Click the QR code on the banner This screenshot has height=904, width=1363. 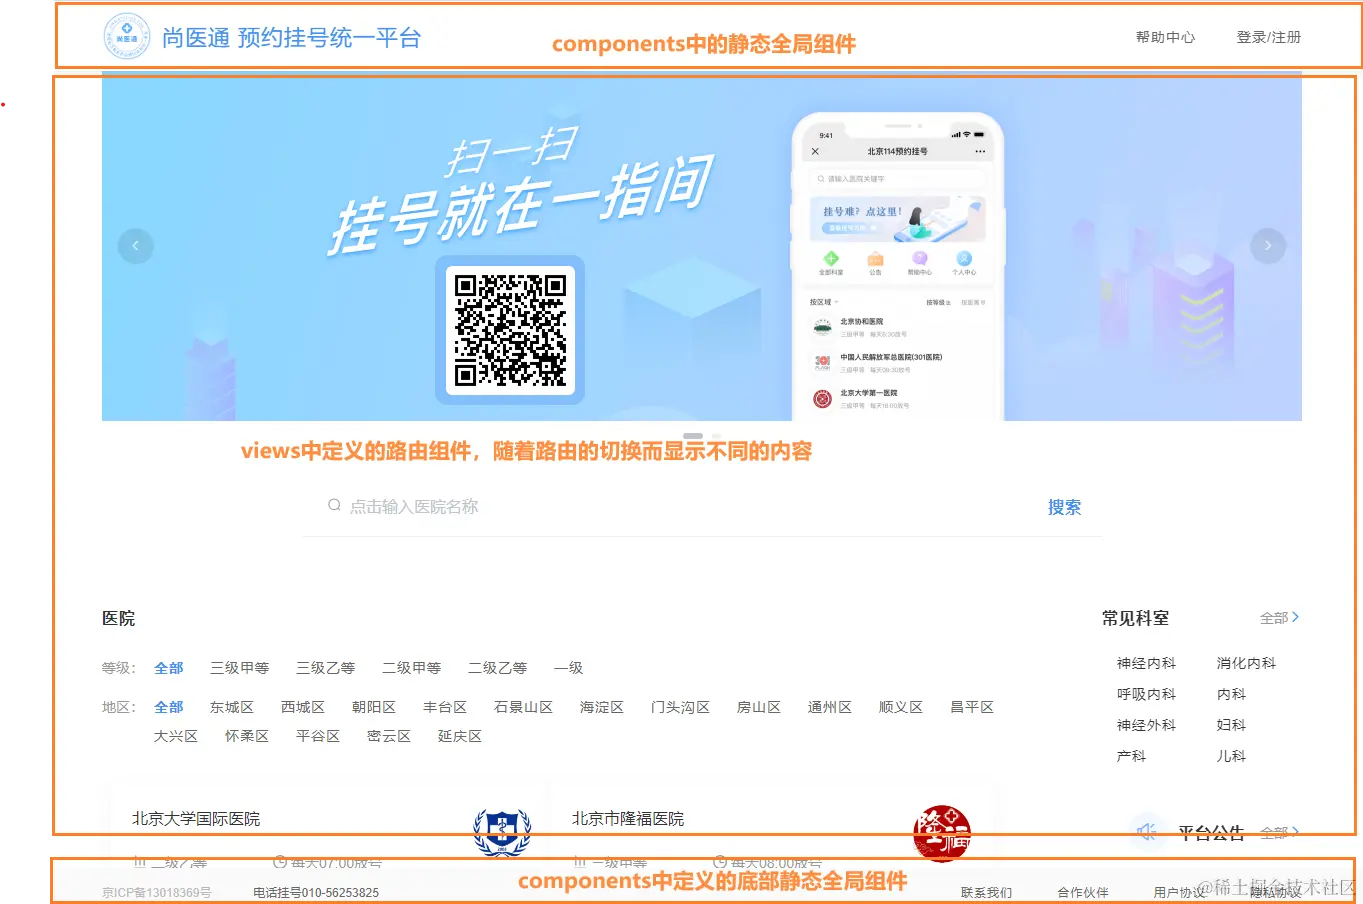coord(510,330)
